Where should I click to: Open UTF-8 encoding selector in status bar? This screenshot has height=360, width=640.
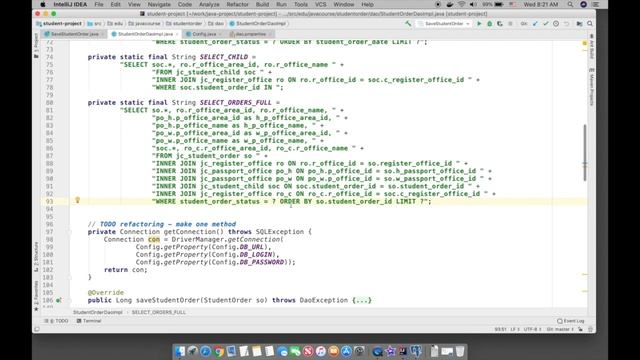(x=532, y=329)
